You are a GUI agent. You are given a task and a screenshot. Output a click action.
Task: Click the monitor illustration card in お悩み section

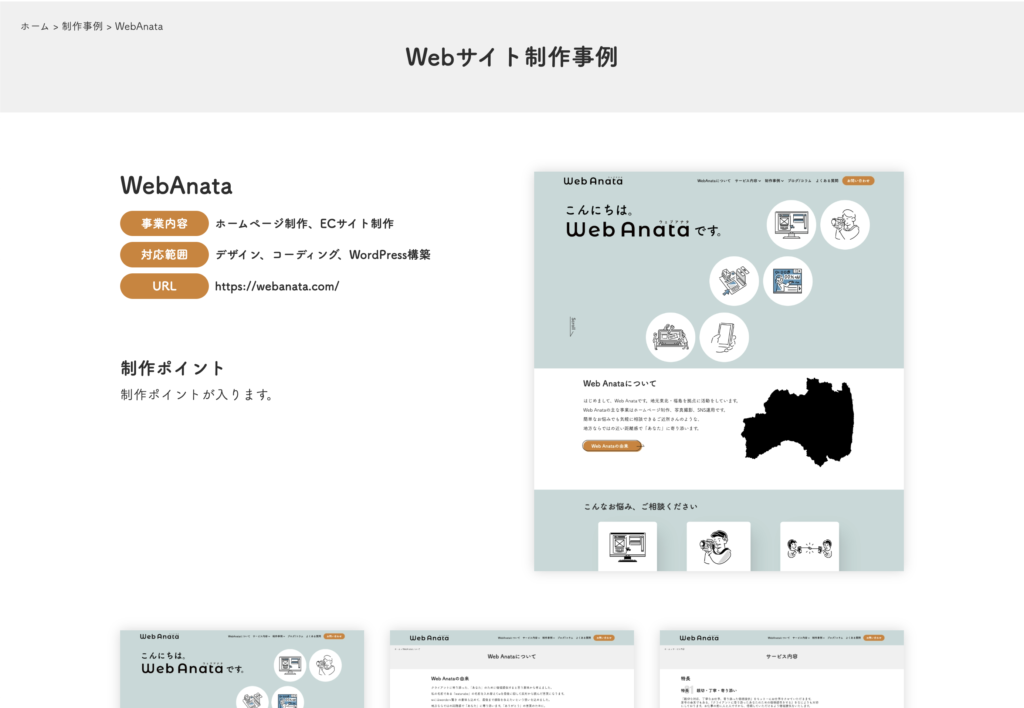[628, 547]
